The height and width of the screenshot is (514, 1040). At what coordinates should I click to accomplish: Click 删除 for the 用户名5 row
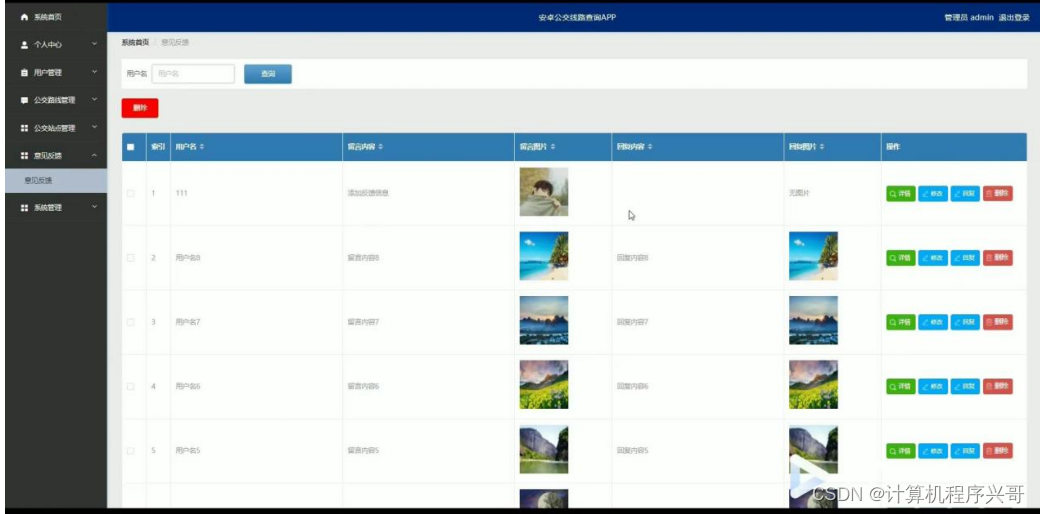click(x=998, y=450)
